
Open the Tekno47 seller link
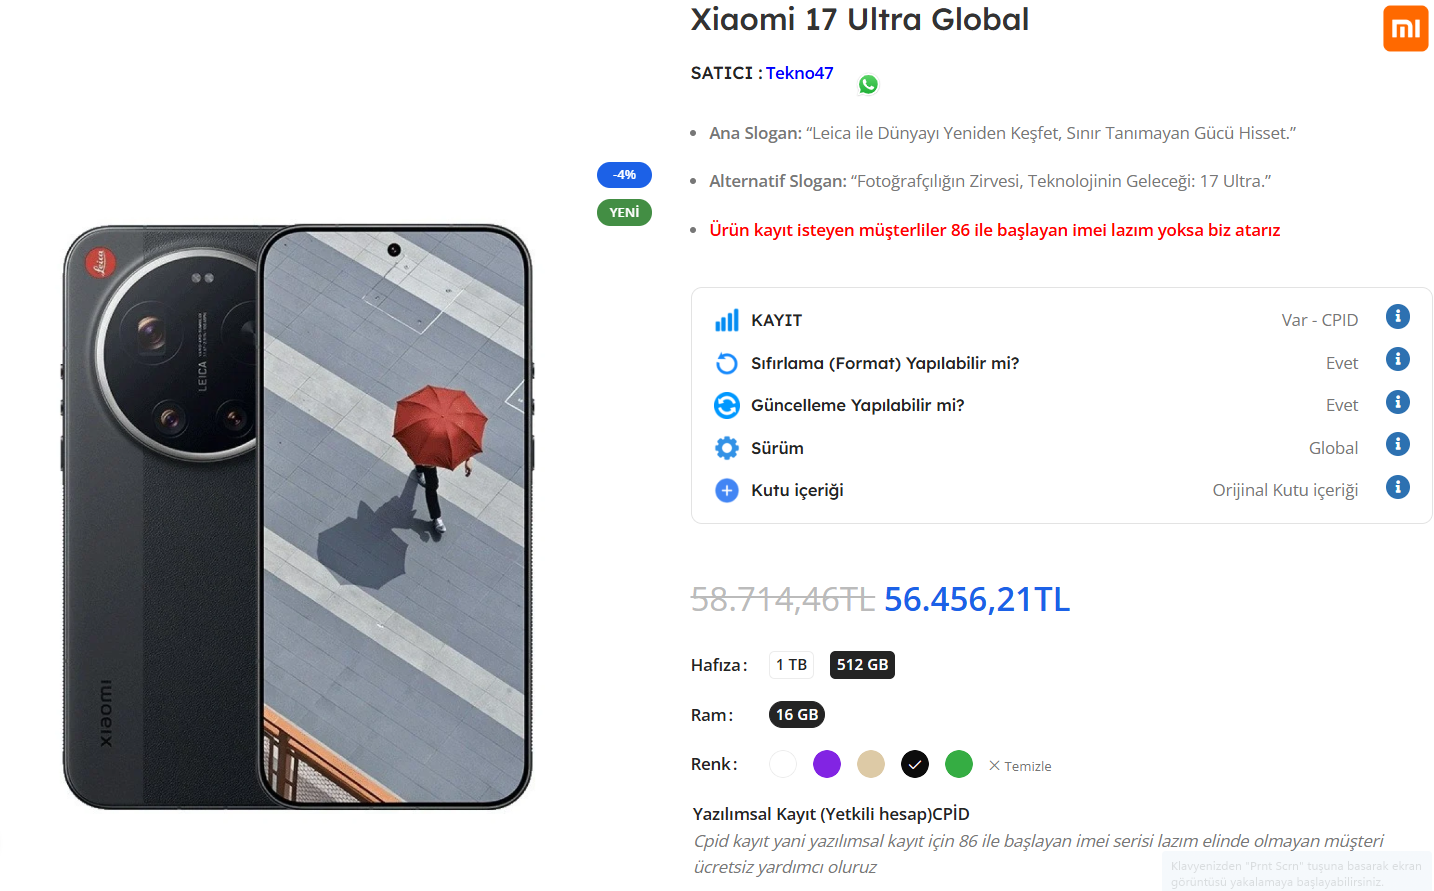coord(799,73)
